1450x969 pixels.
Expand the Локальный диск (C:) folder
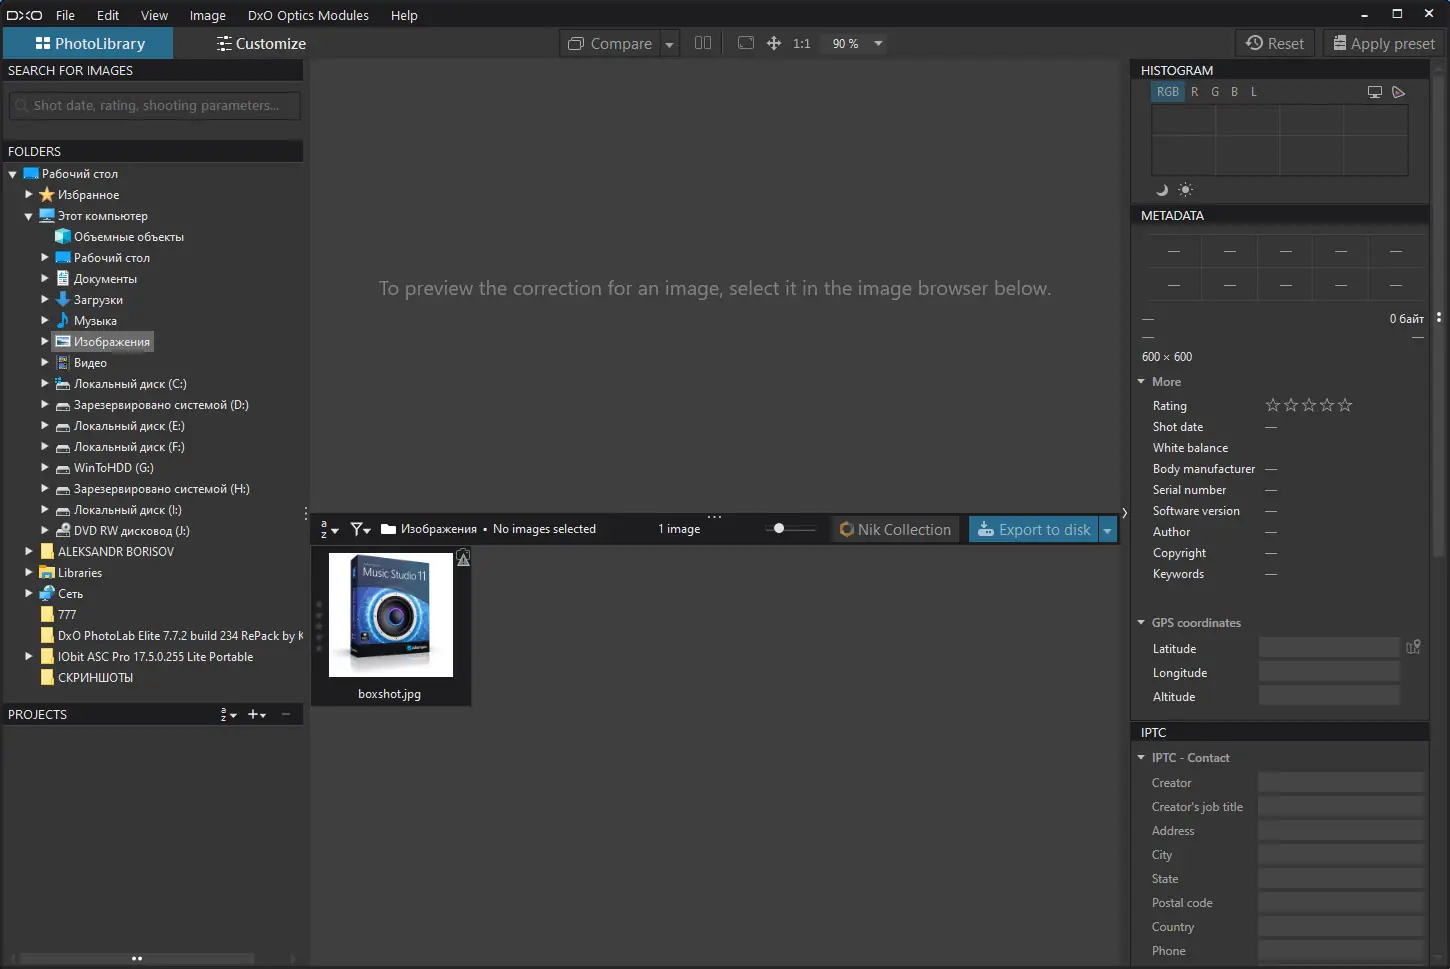tap(45, 383)
